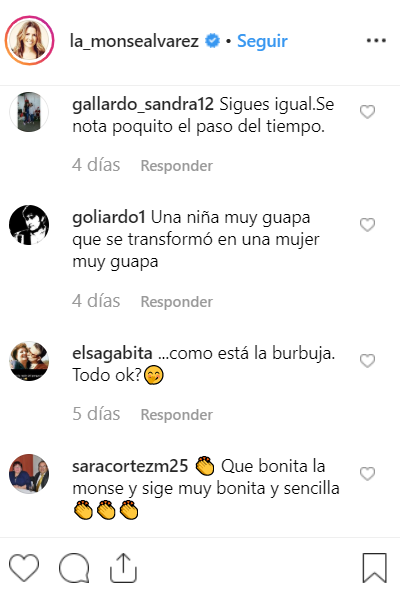Share the post via the share icon
This screenshot has height=590, width=400.
(123, 567)
